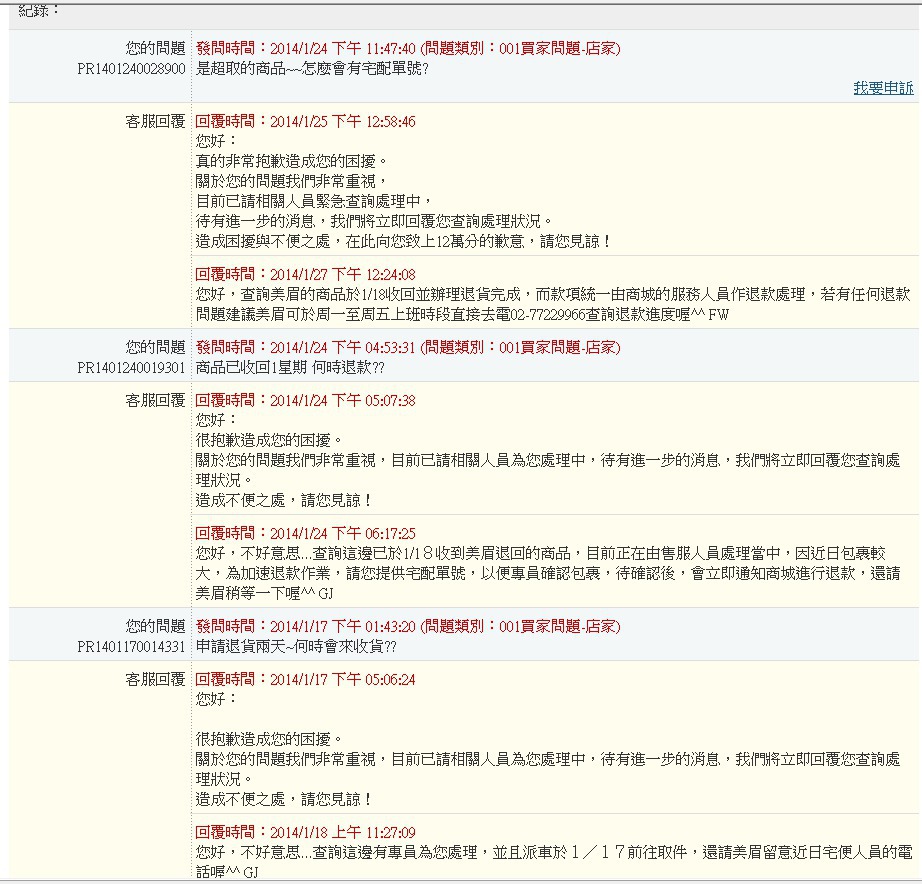Select question number PR1401170014331
Screen dimensions: 922x884
[x=131, y=646]
